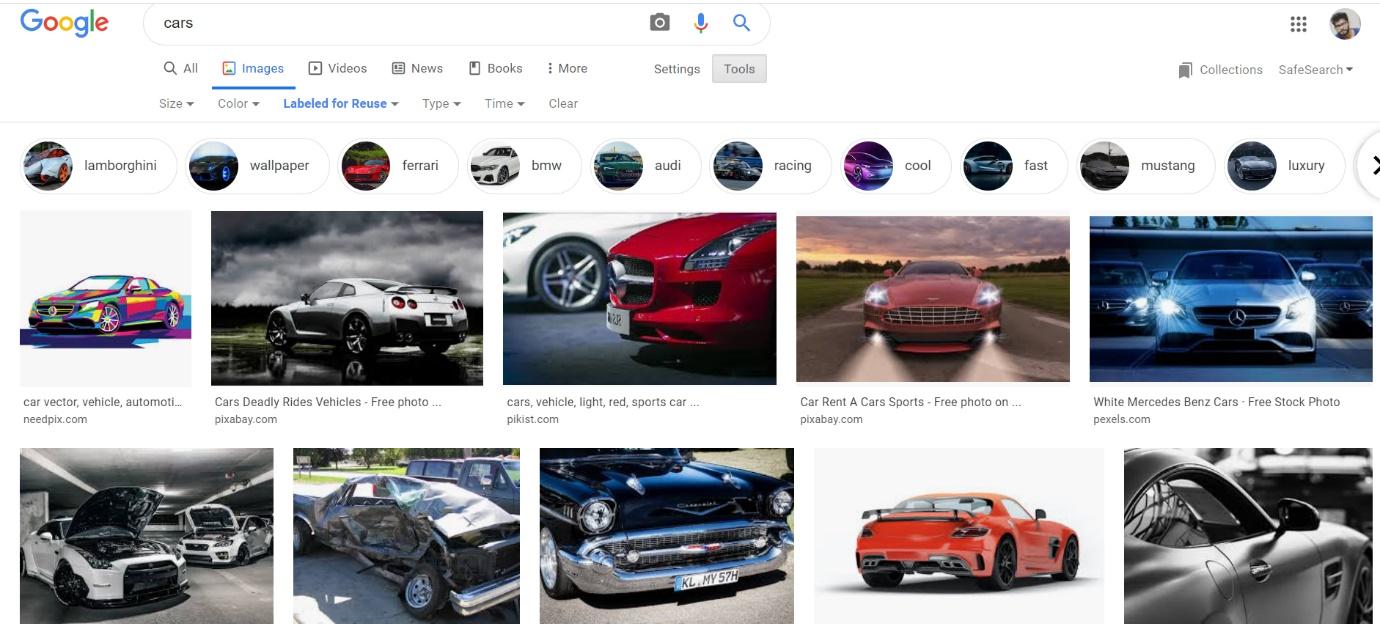This screenshot has width=1380, height=629.
Task: Select the lamborghini suggestion chip
Action: (x=98, y=166)
